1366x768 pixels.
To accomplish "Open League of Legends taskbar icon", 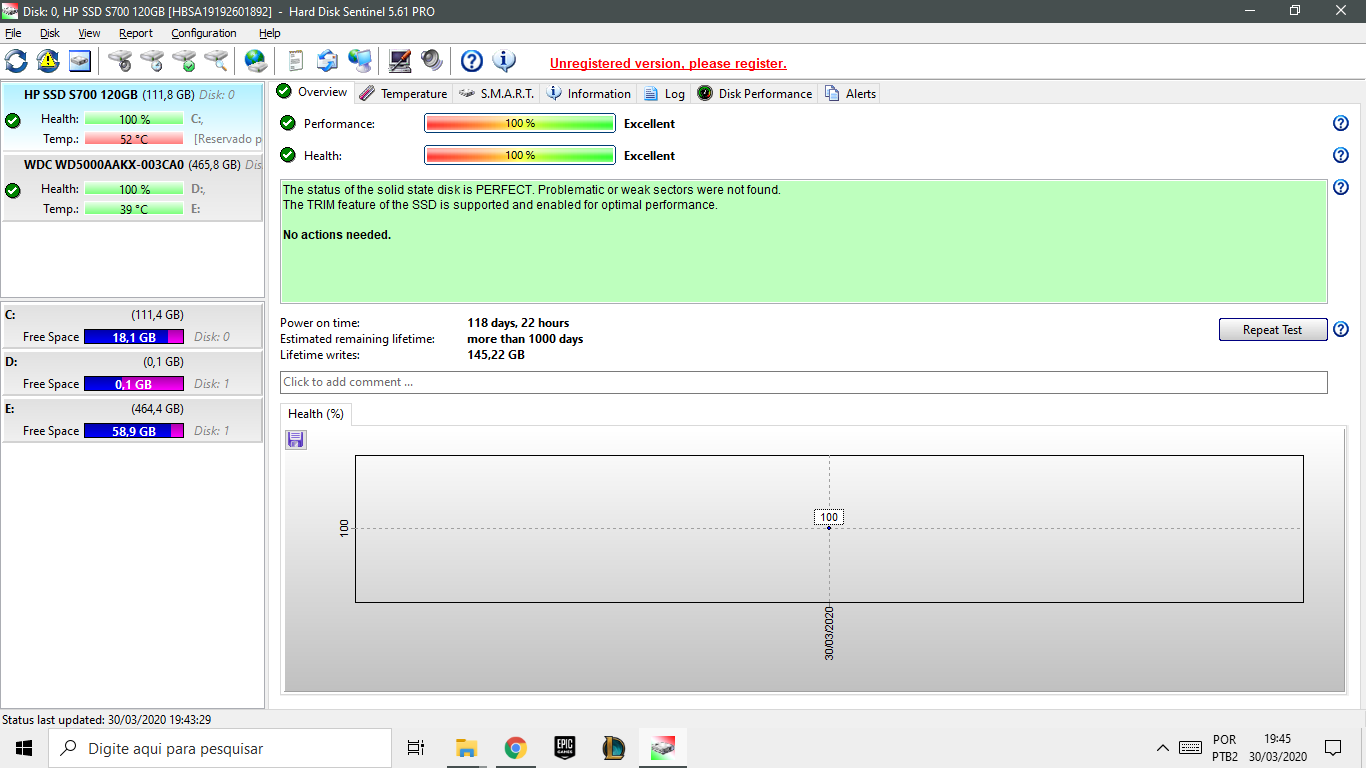I will pos(613,748).
